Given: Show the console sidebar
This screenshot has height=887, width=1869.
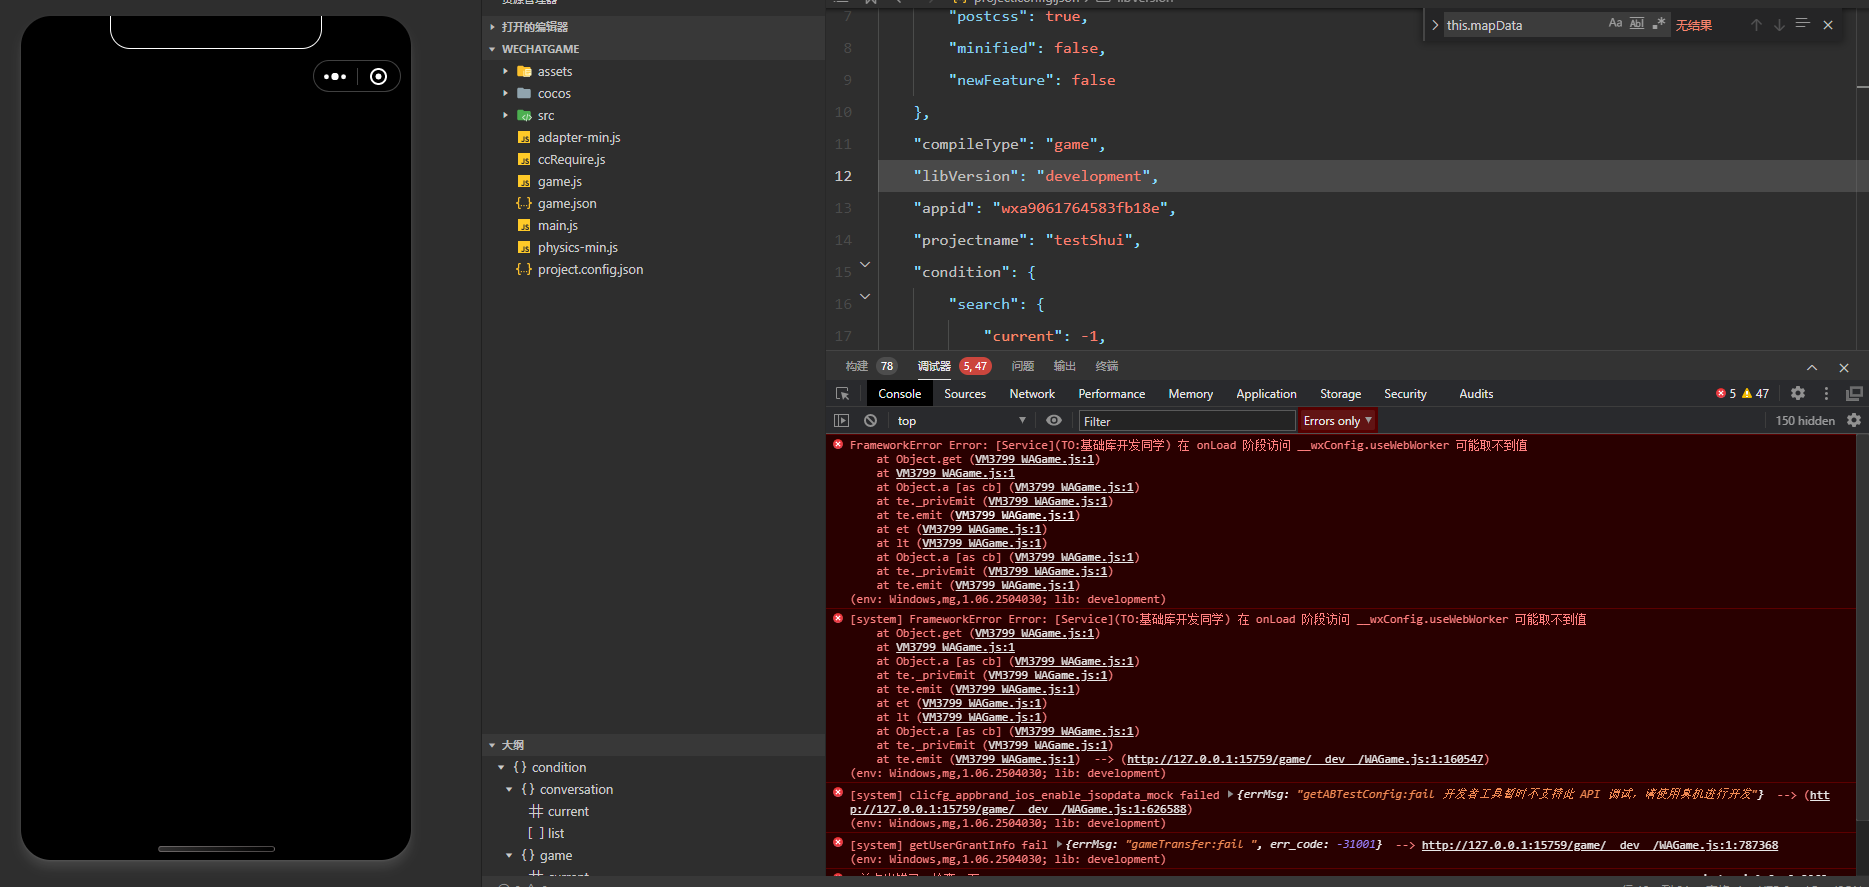Looking at the screenshot, I should click(x=842, y=421).
